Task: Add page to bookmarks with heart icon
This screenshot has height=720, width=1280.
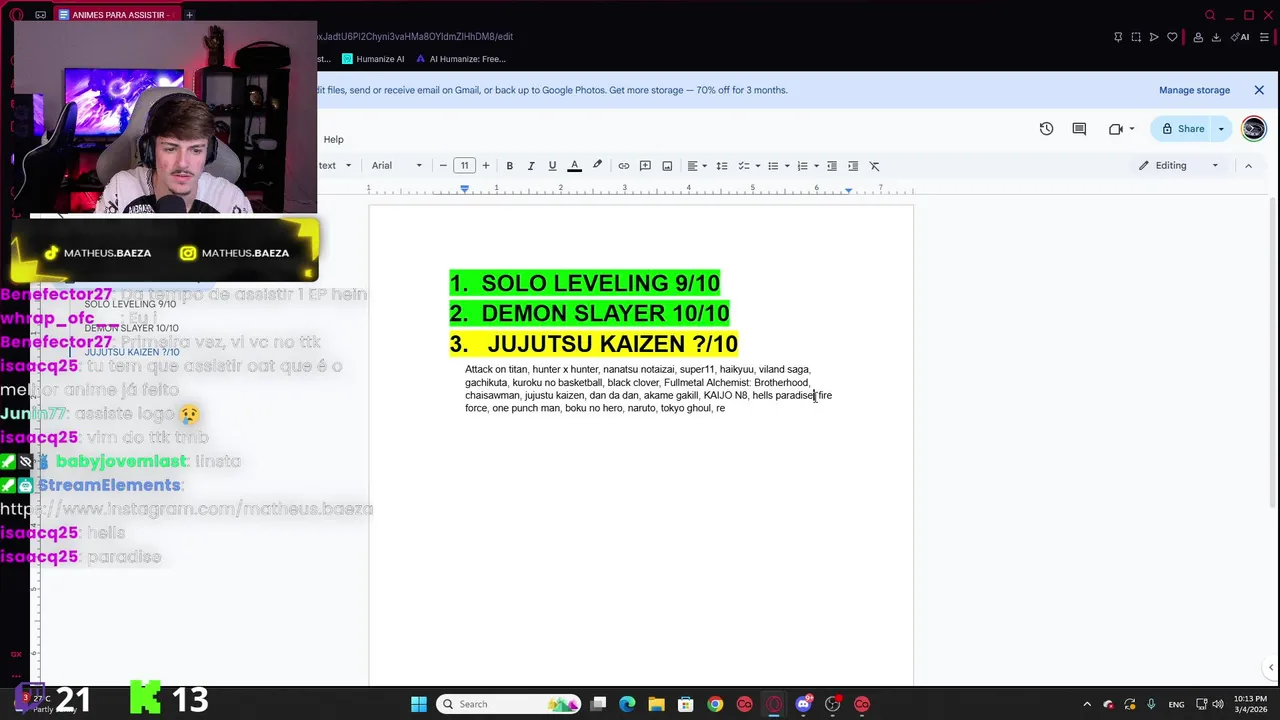Action: click(x=1172, y=37)
